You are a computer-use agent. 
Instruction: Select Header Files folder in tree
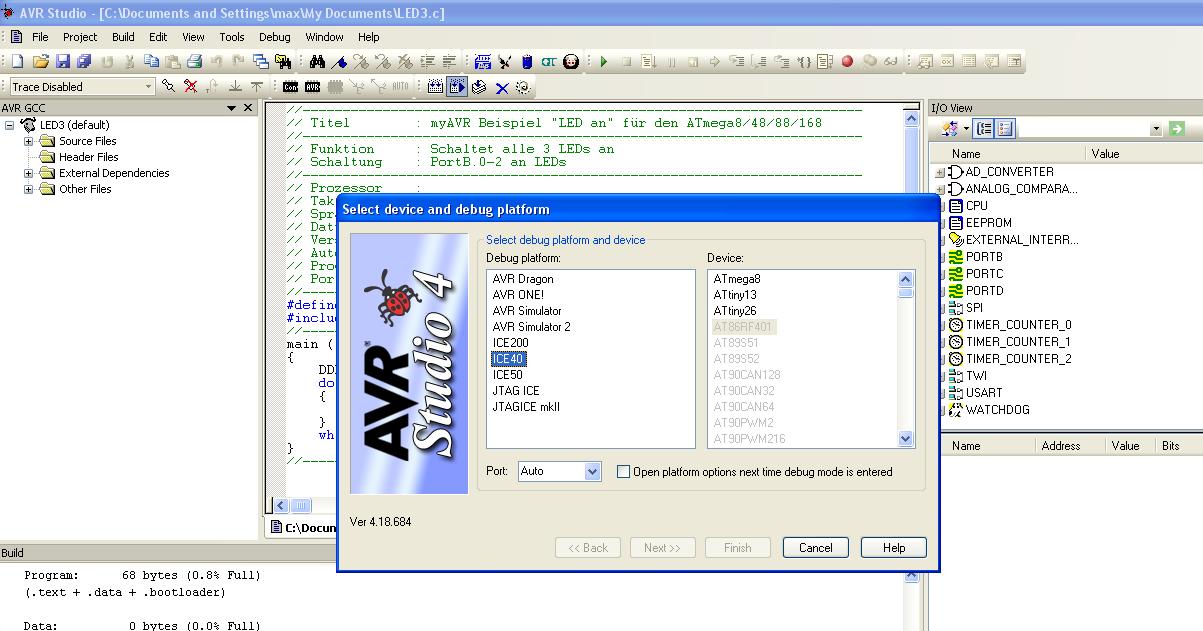(88, 157)
